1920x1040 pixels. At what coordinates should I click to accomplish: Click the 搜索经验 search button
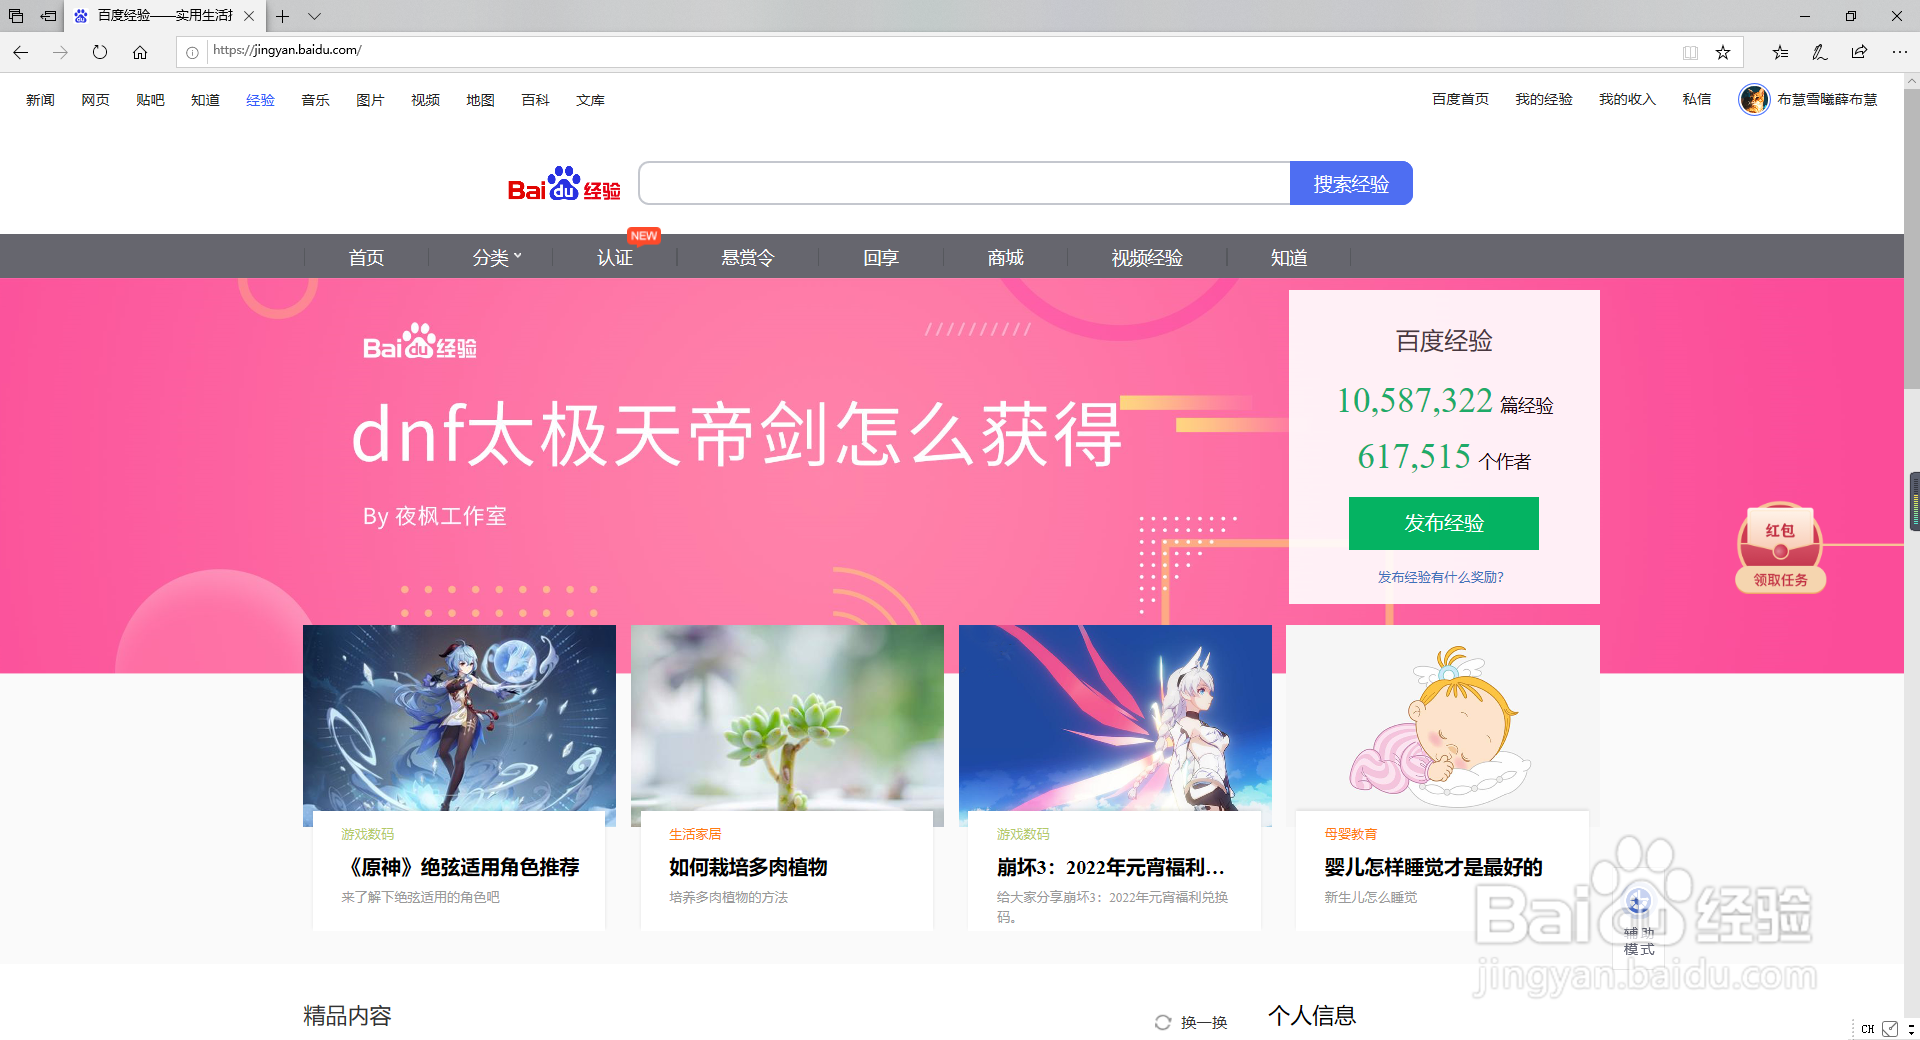[x=1351, y=183]
